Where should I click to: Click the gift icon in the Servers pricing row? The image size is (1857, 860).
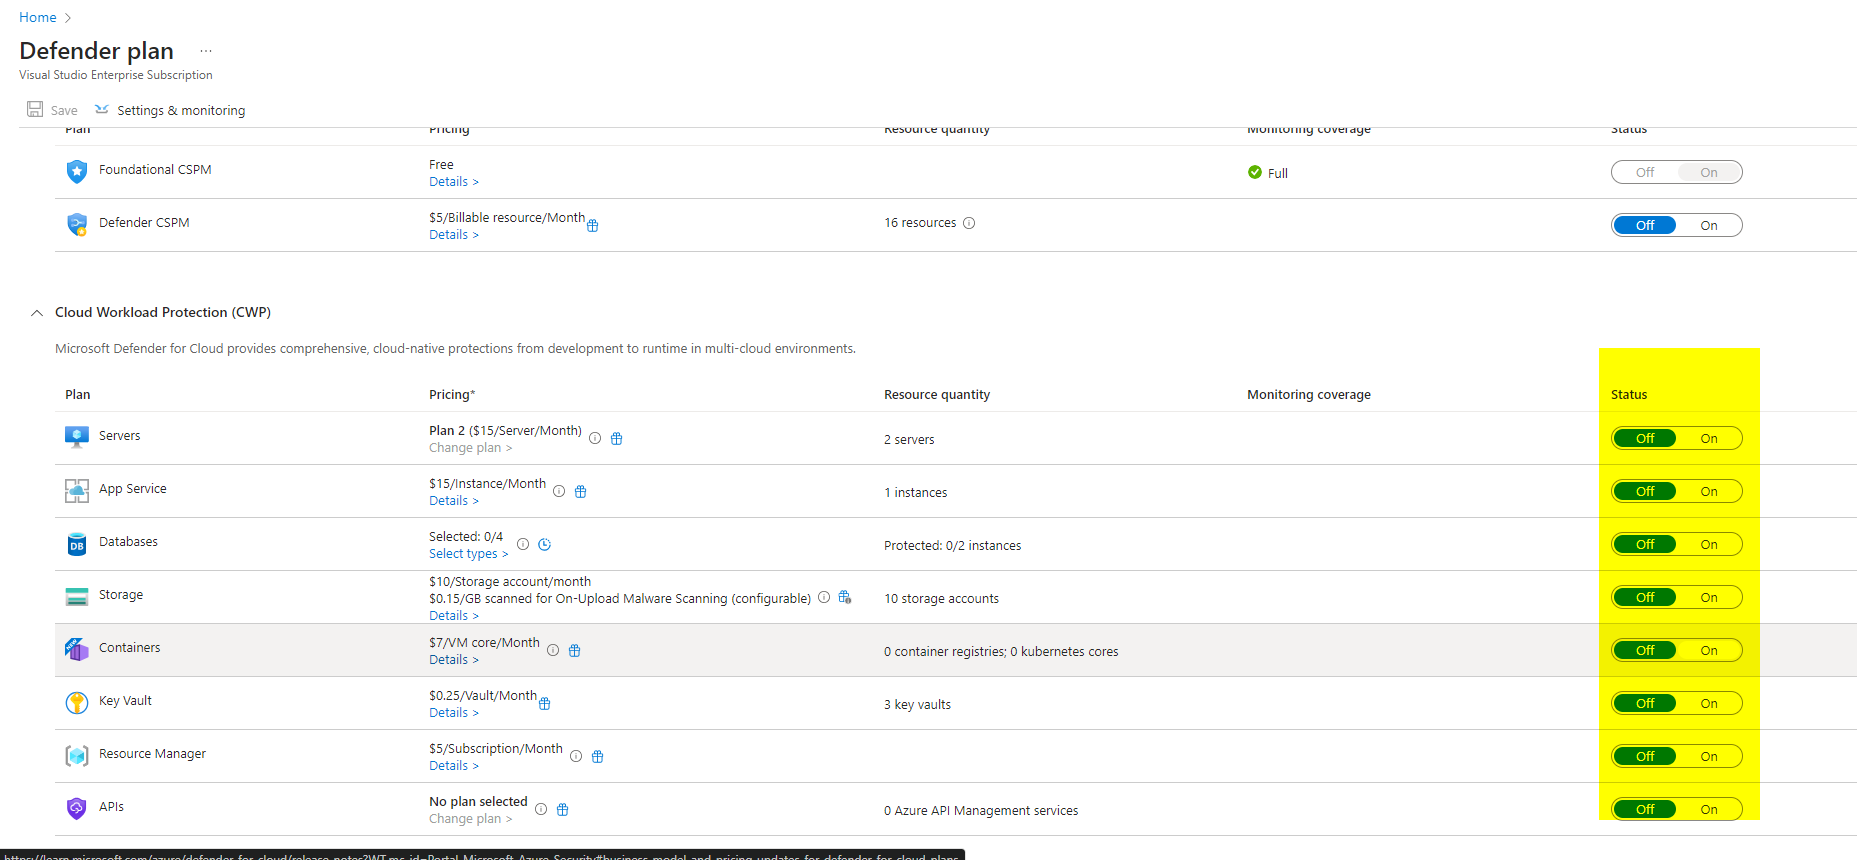[617, 438]
